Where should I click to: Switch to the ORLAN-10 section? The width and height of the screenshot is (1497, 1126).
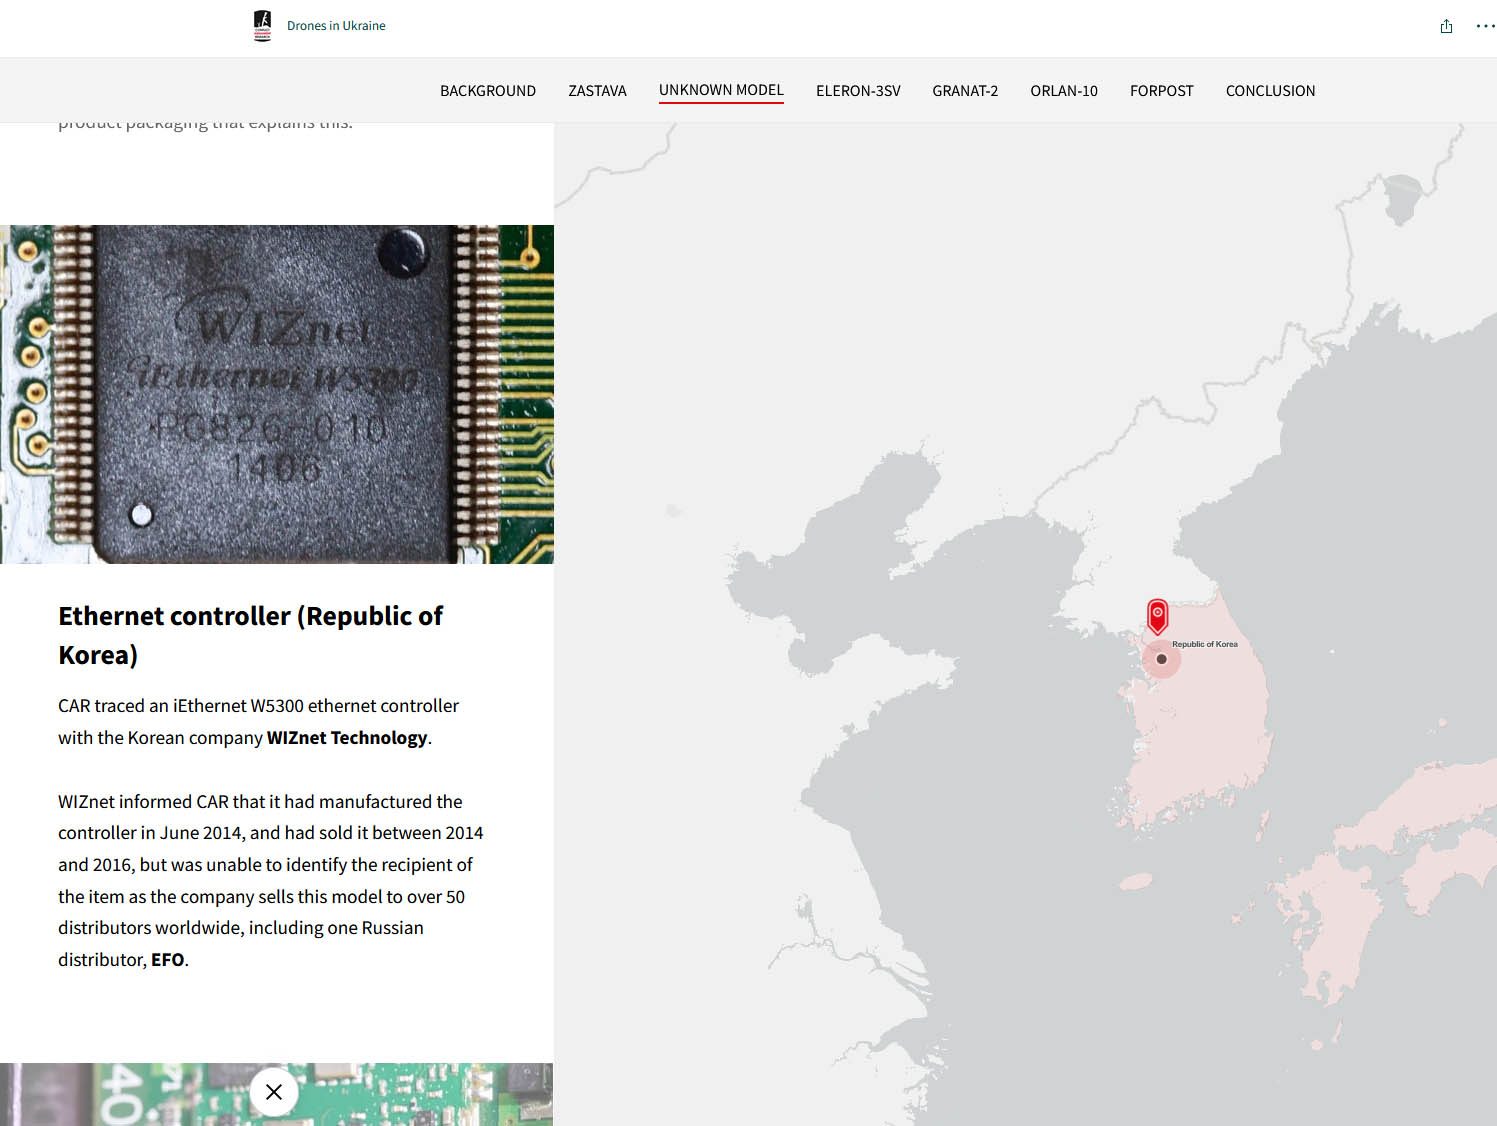click(x=1064, y=91)
